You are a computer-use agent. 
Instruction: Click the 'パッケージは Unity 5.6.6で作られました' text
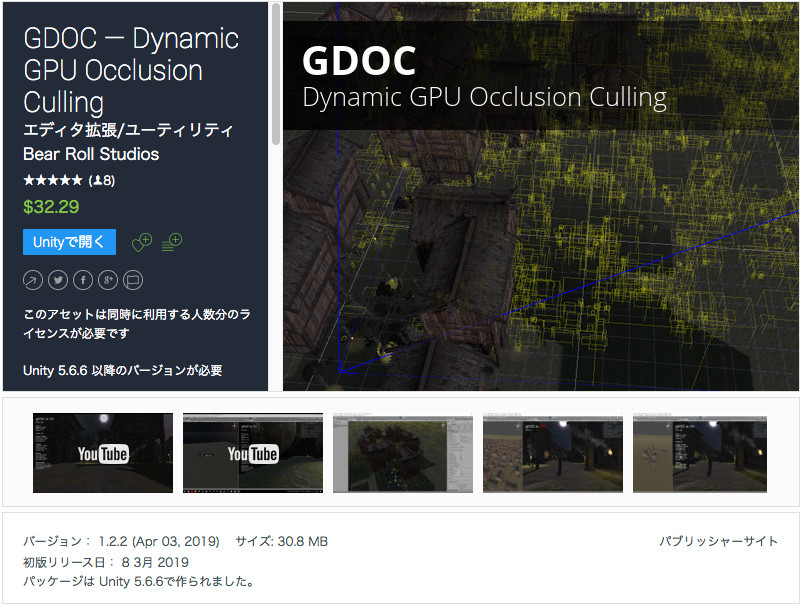139,582
